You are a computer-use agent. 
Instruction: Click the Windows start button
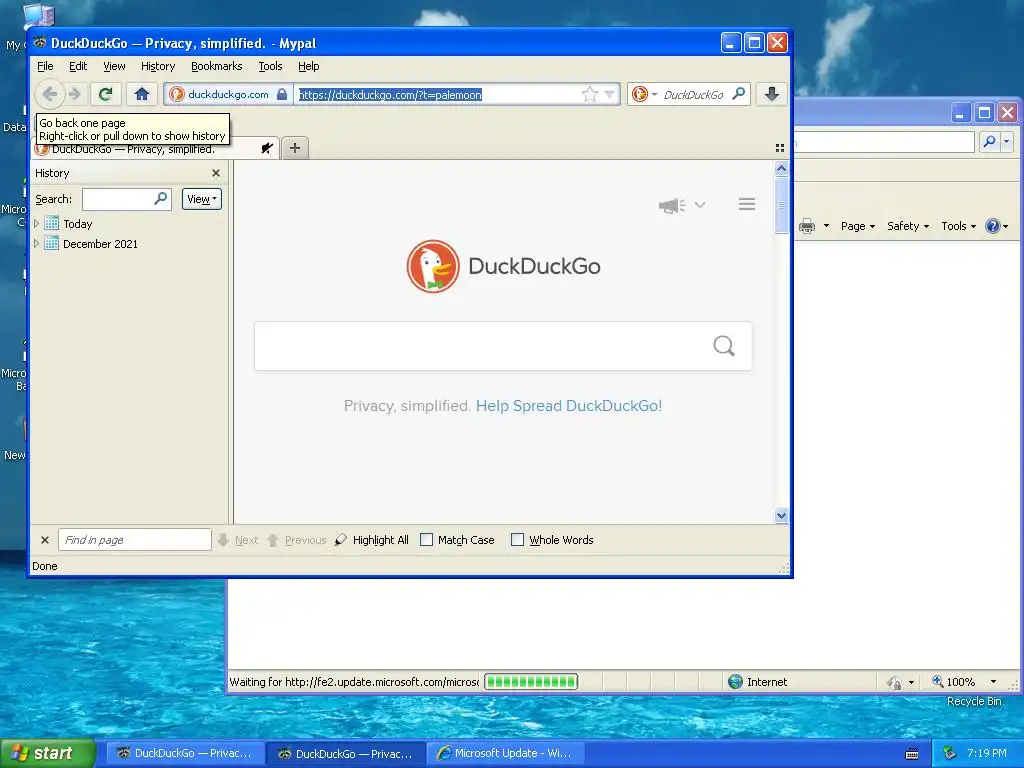47,753
